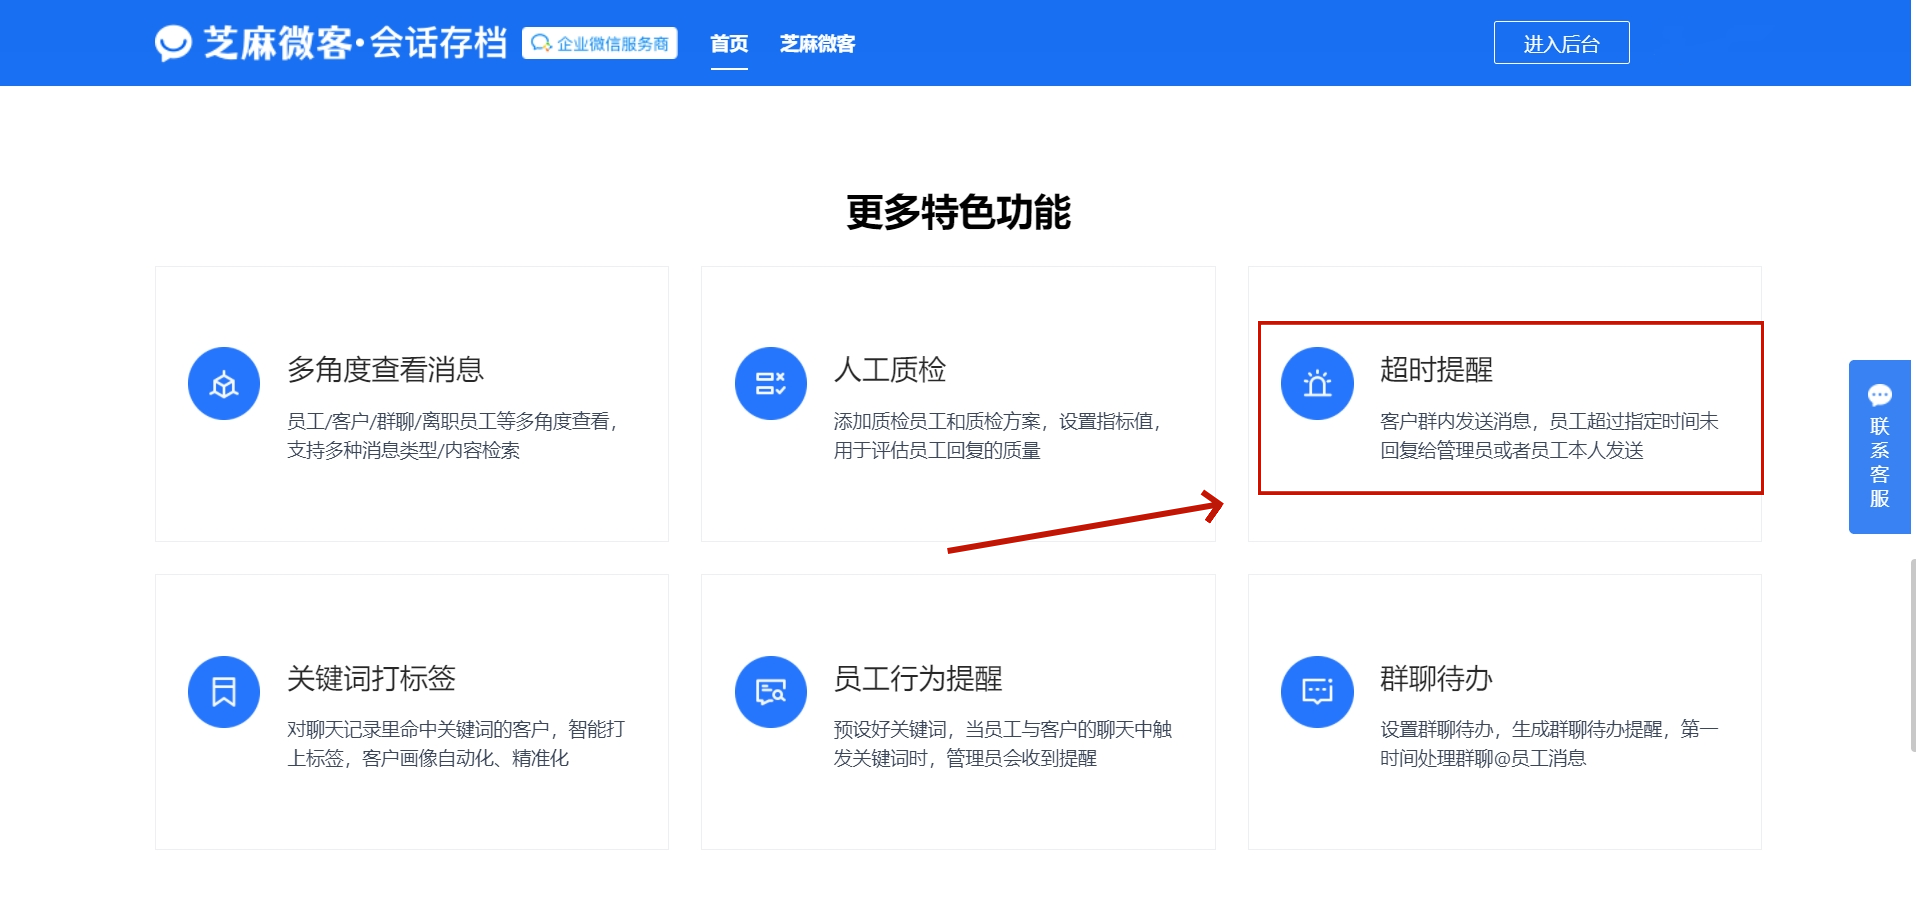Click the description starting 客户群内发送消息
1916x897 pixels.
pos(1549,436)
